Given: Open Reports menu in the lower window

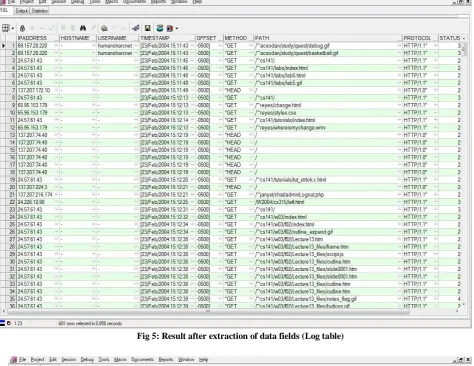Looking at the screenshot, I should point(166,359).
